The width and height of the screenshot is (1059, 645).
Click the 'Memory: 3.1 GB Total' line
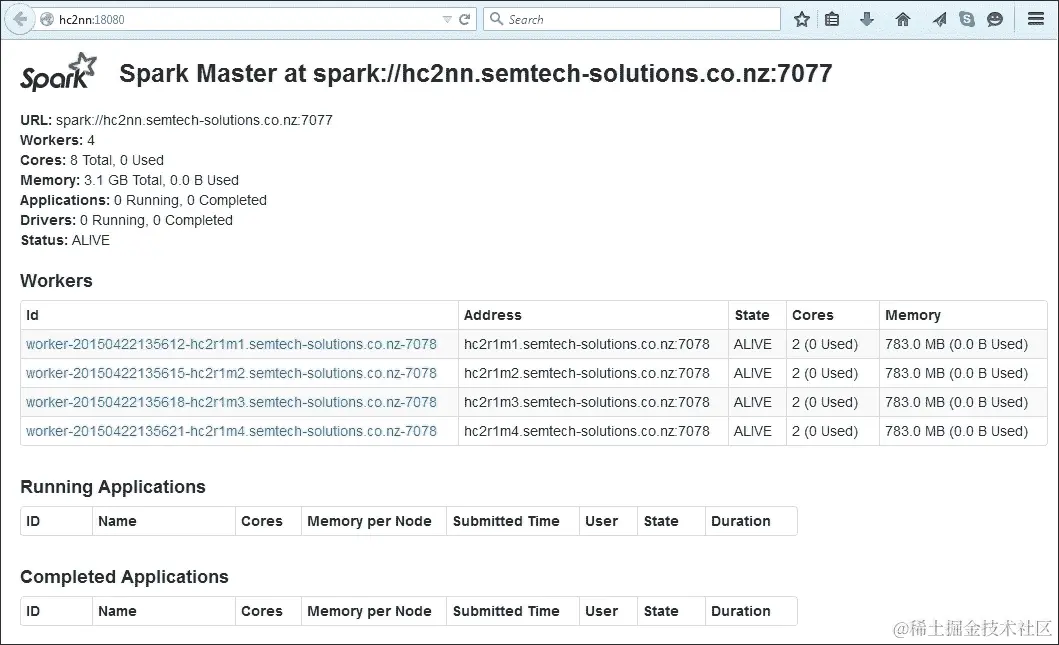[x=130, y=180]
